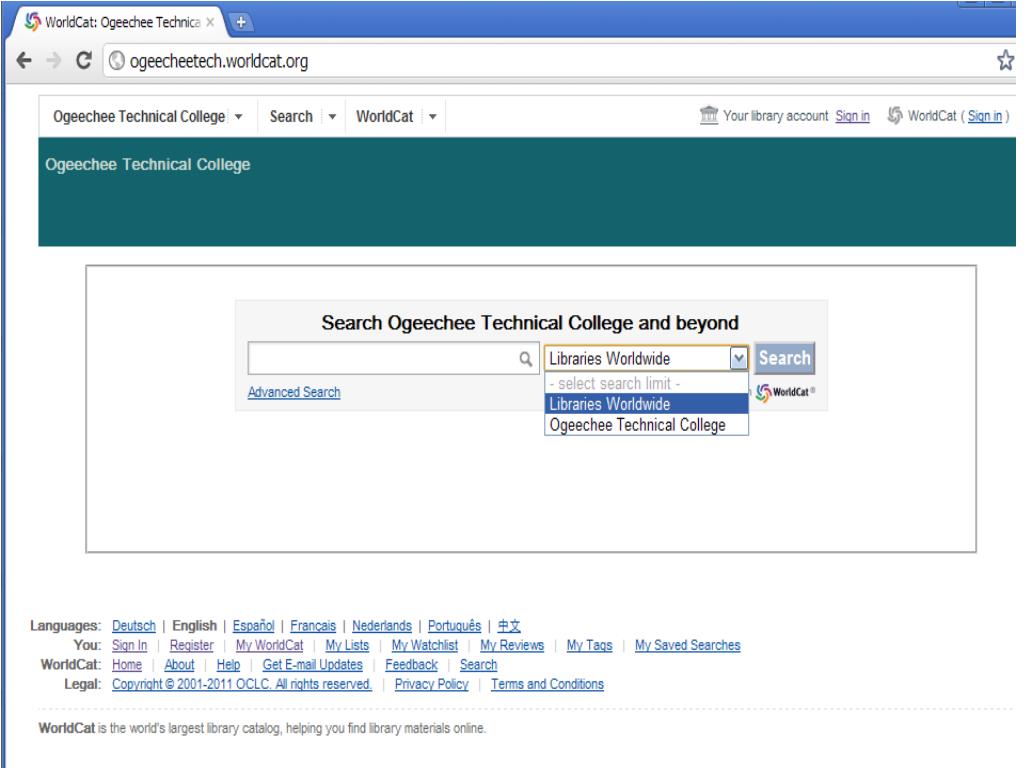Click the Ogeechee Technical College banner title
The image size is (1024, 768).
tap(148, 165)
